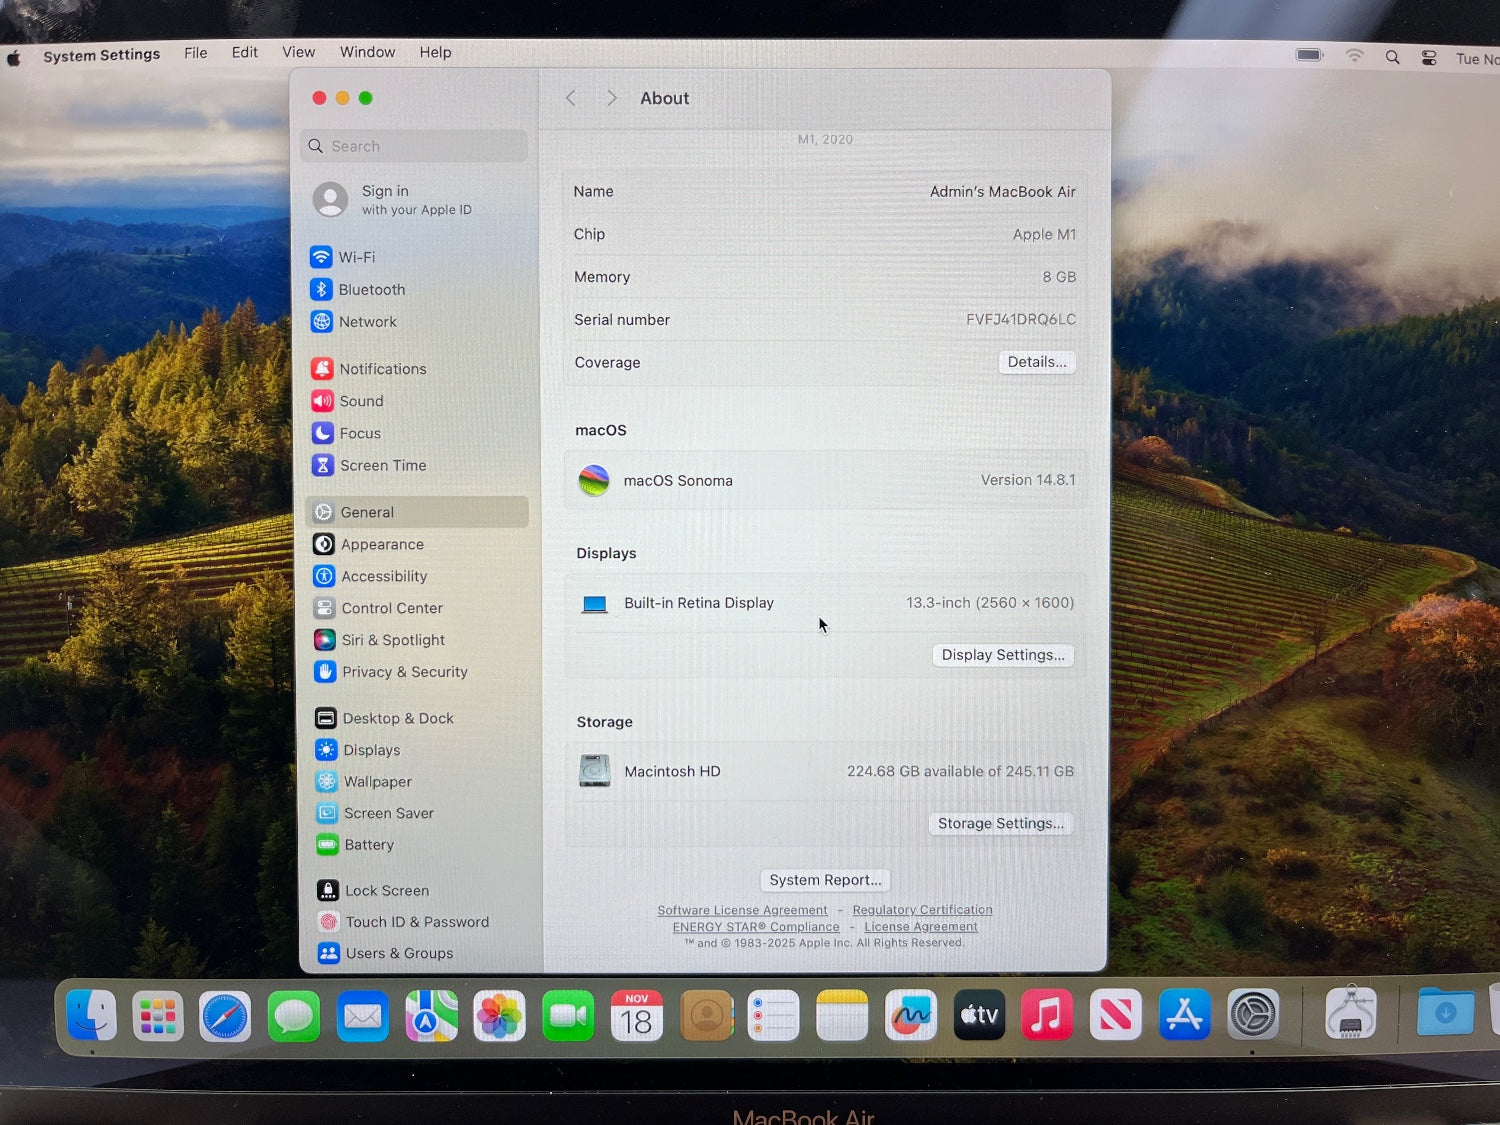Go back using the back chevron
Image resolution: width=1500 pixels, height=1125 pixels.
(571, 98)
